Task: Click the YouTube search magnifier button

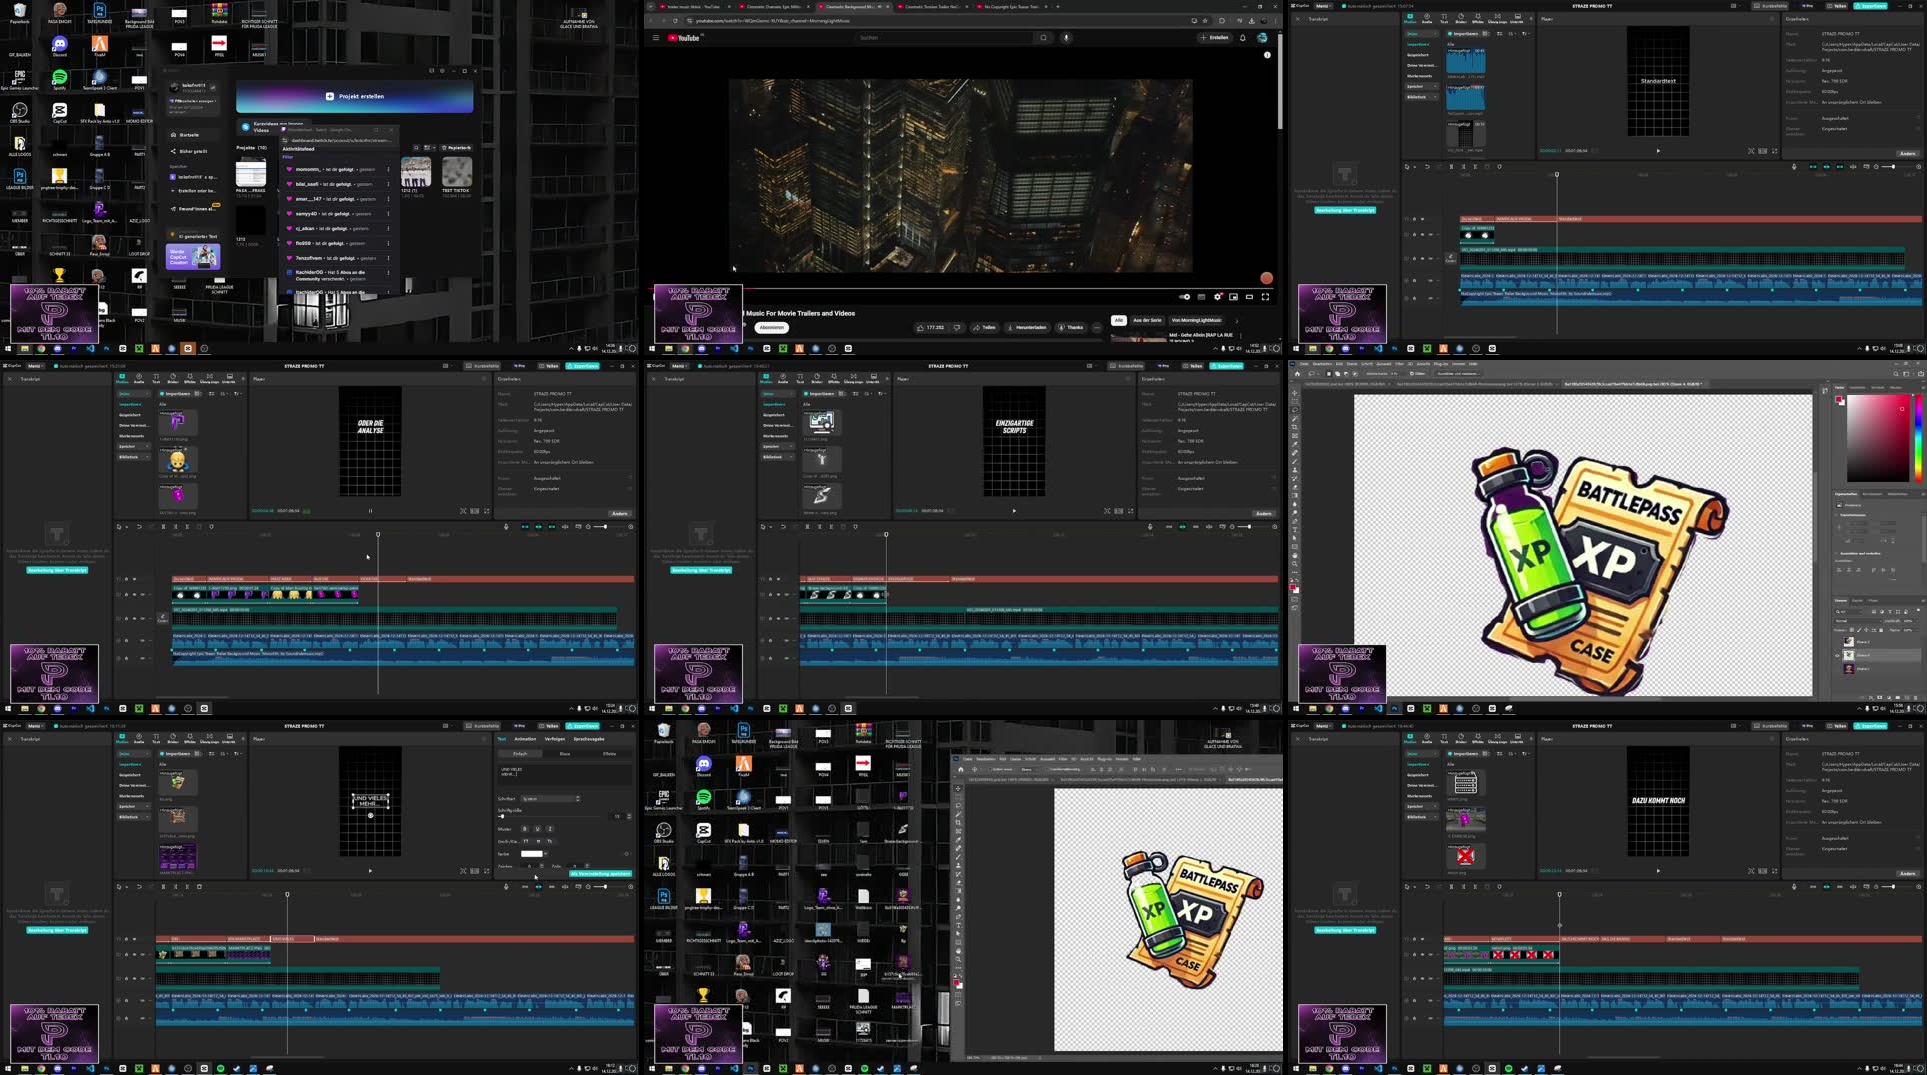Action: 1043,38
